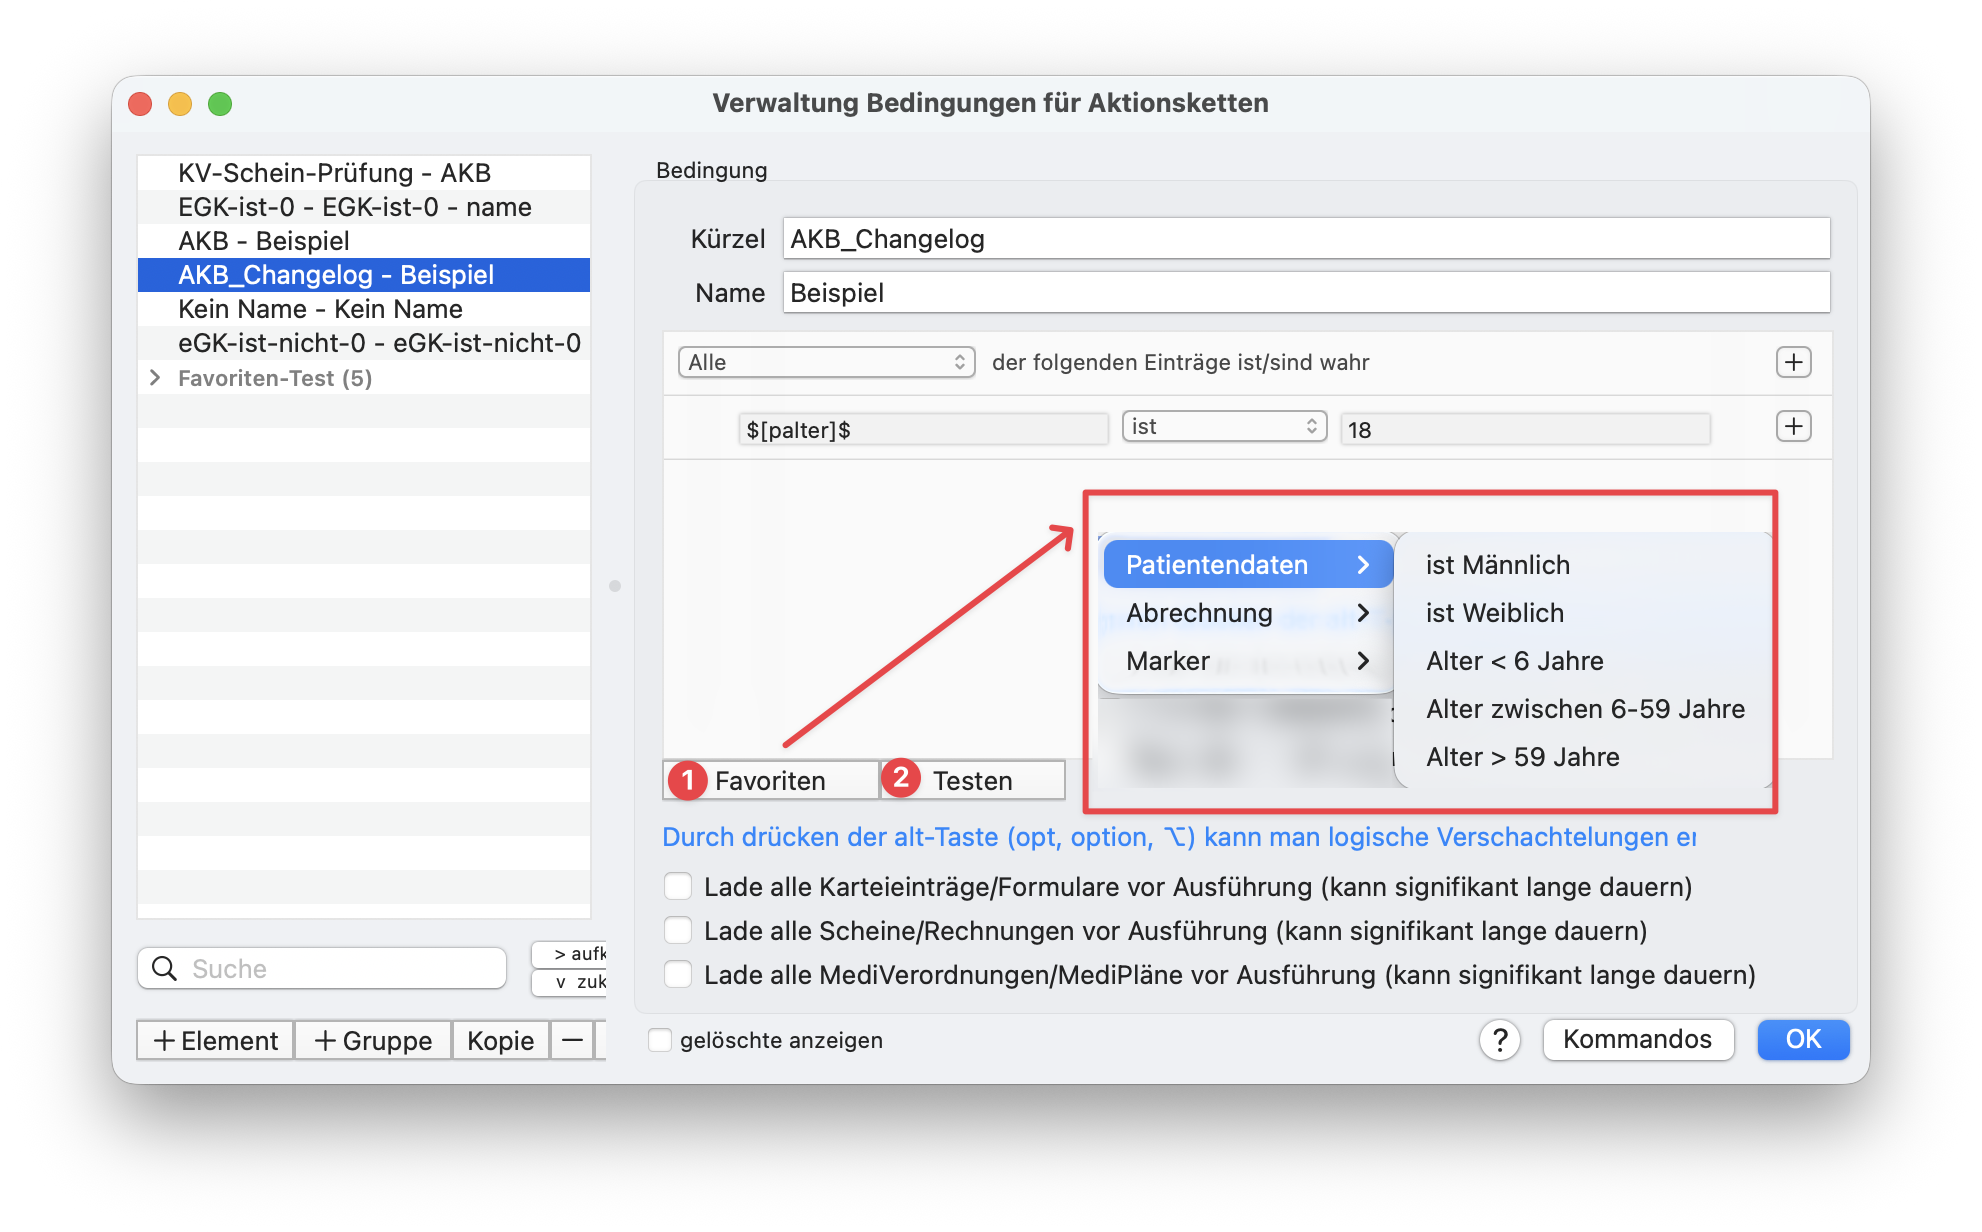Screen dimensions: 1982x1232
Task: Enable "Lade alle Karteieinträge/Formulare vor Ausführung"
Action: [x=678, y=886]
